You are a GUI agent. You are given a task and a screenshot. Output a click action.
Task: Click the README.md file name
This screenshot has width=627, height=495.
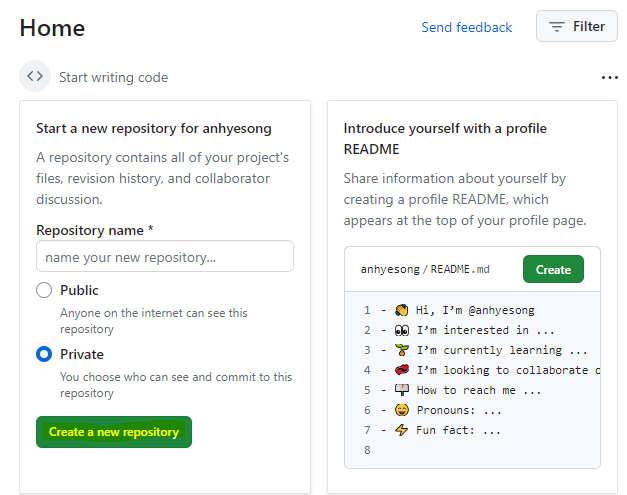[x=461, y=270]
